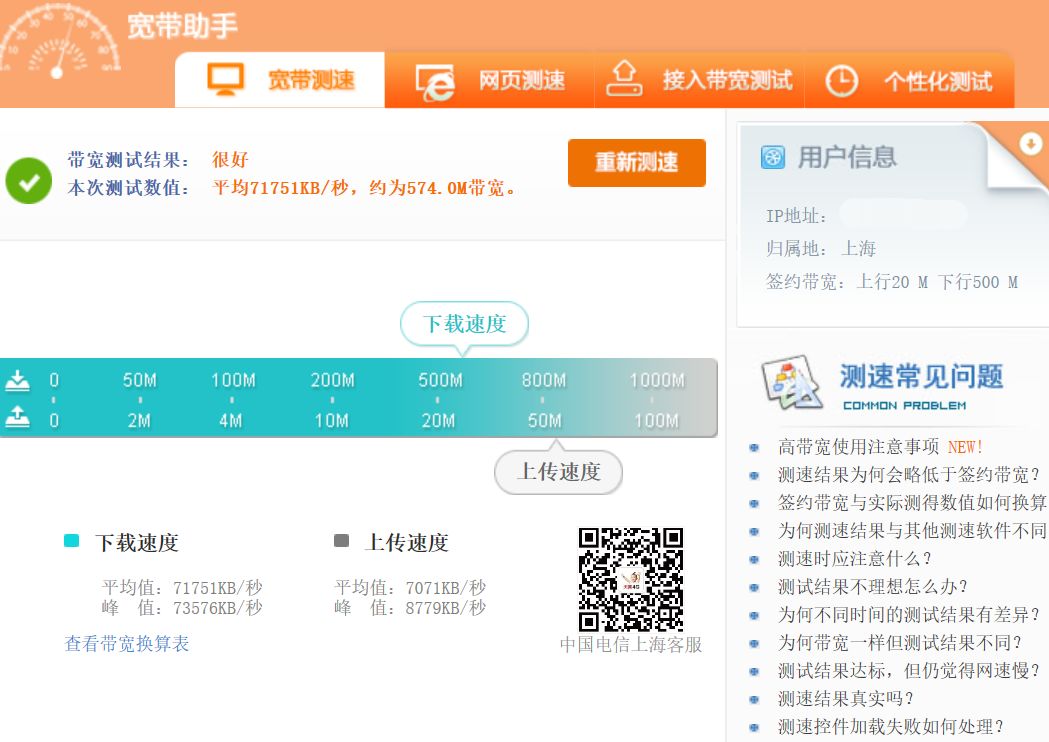This screenshot has width=1049, height=742.
Task: Click the 重新测速 button
Action: point(636,162)
